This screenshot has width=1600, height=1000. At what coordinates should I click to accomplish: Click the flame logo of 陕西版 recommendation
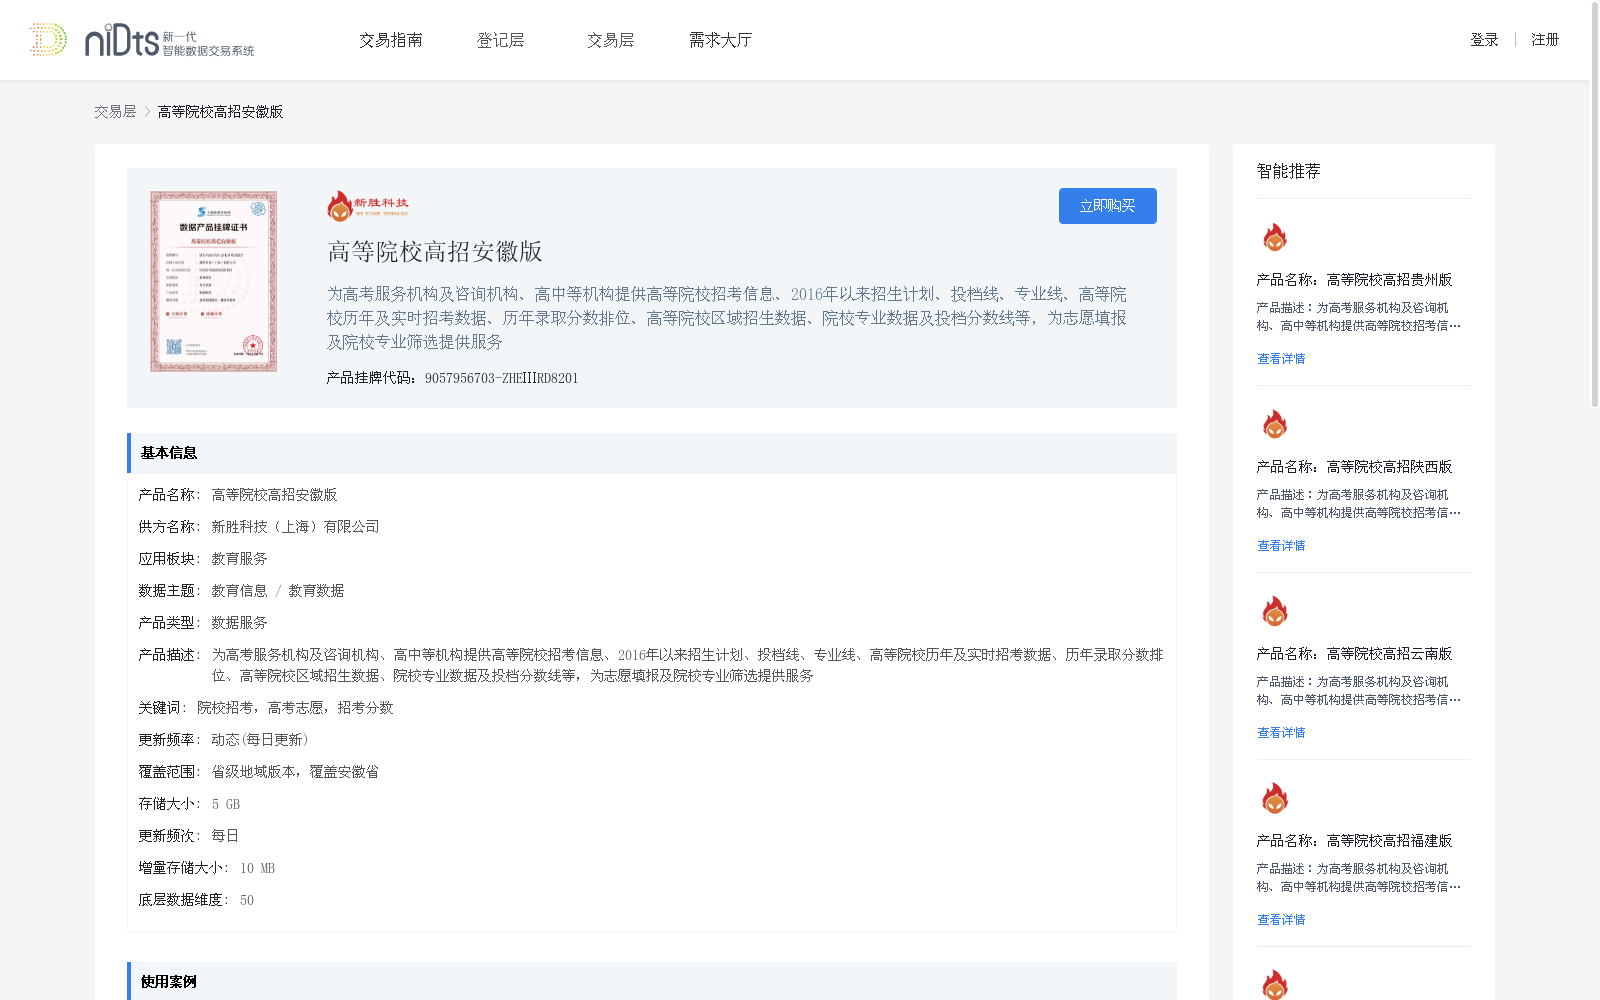(x=1274, y=425)
